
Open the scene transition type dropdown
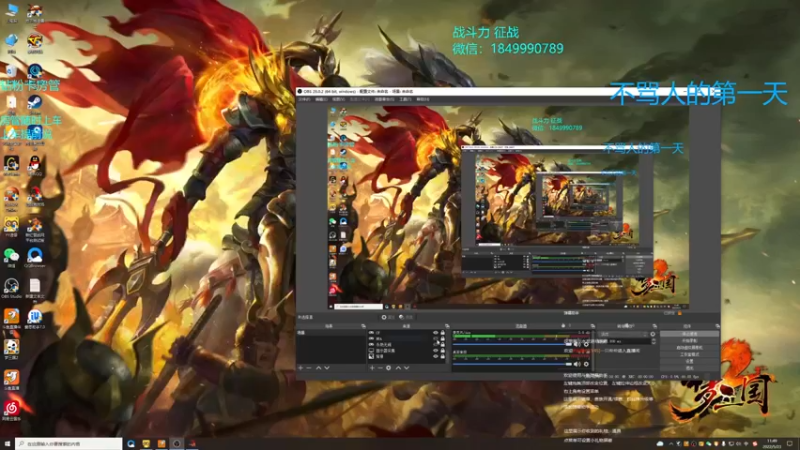point(622,334)
